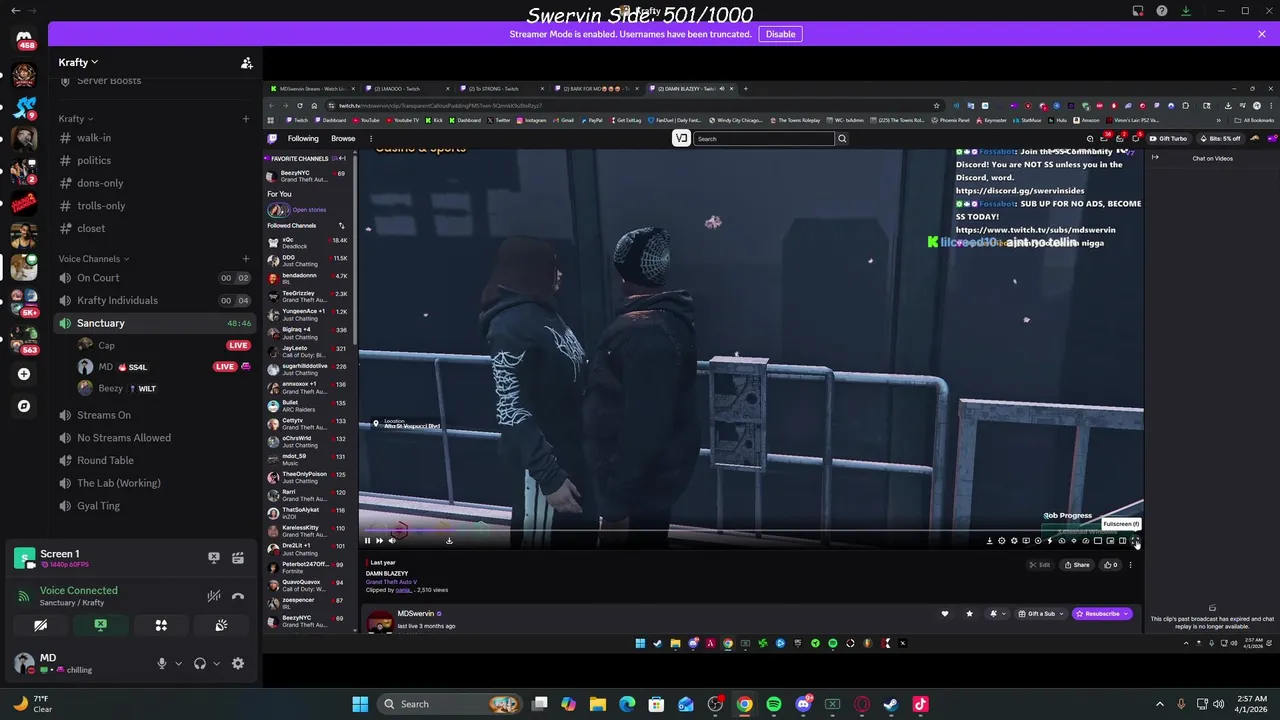Open the walk-in text channel
Viewport: 1280px width, 720px height.
(x=155, y=138)
